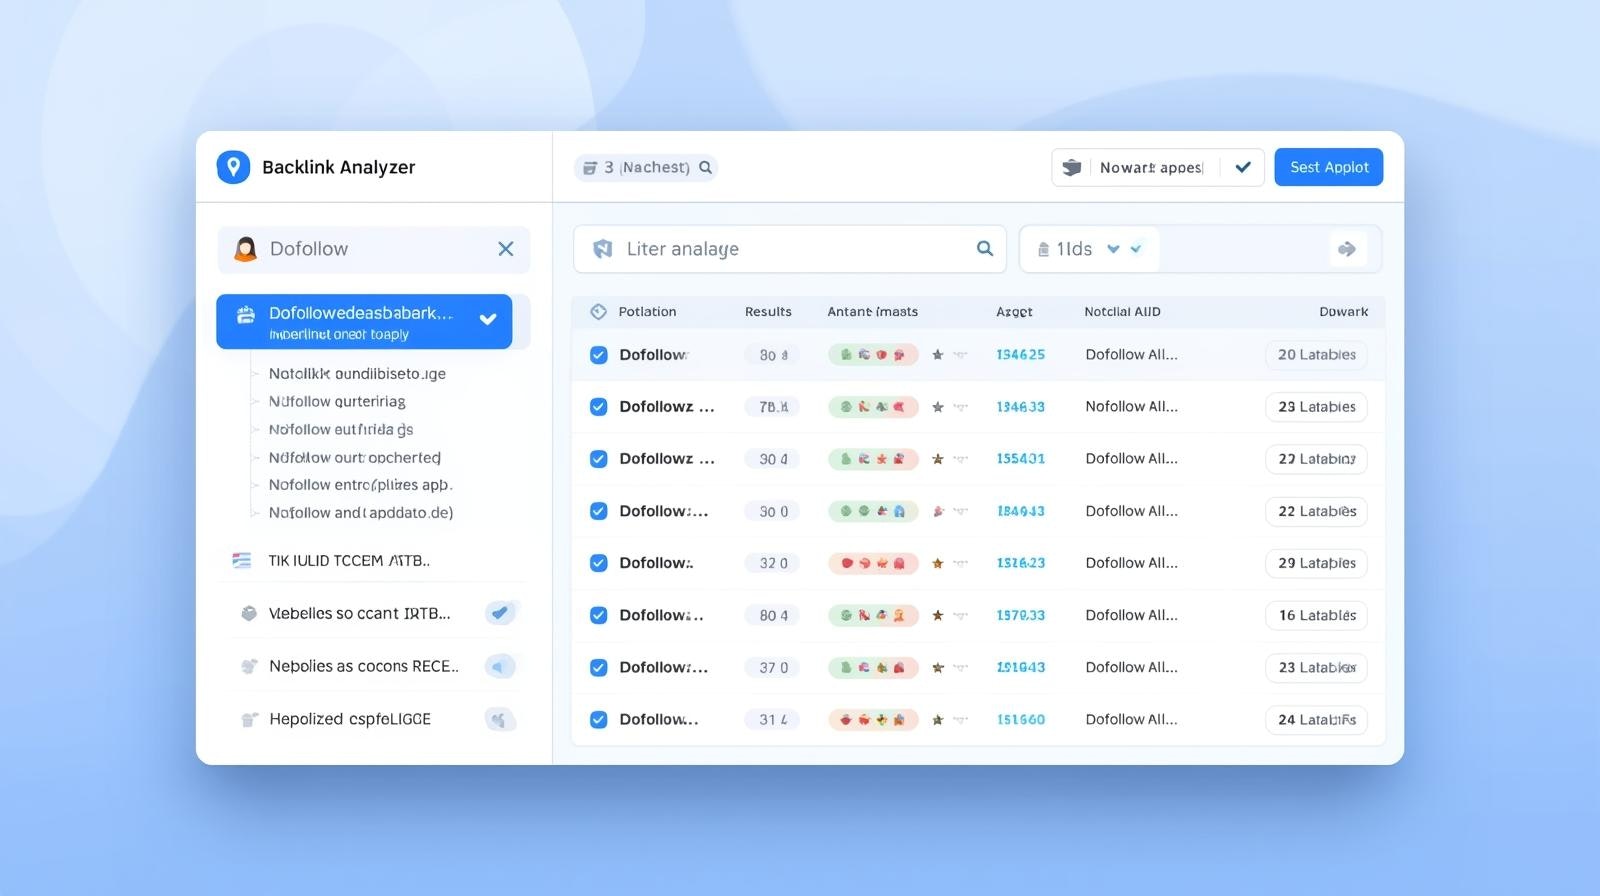This screenshot has width=1600, height=896.
Task: Click the icon left of Nowart apoes
Action: pos(1072,168)
